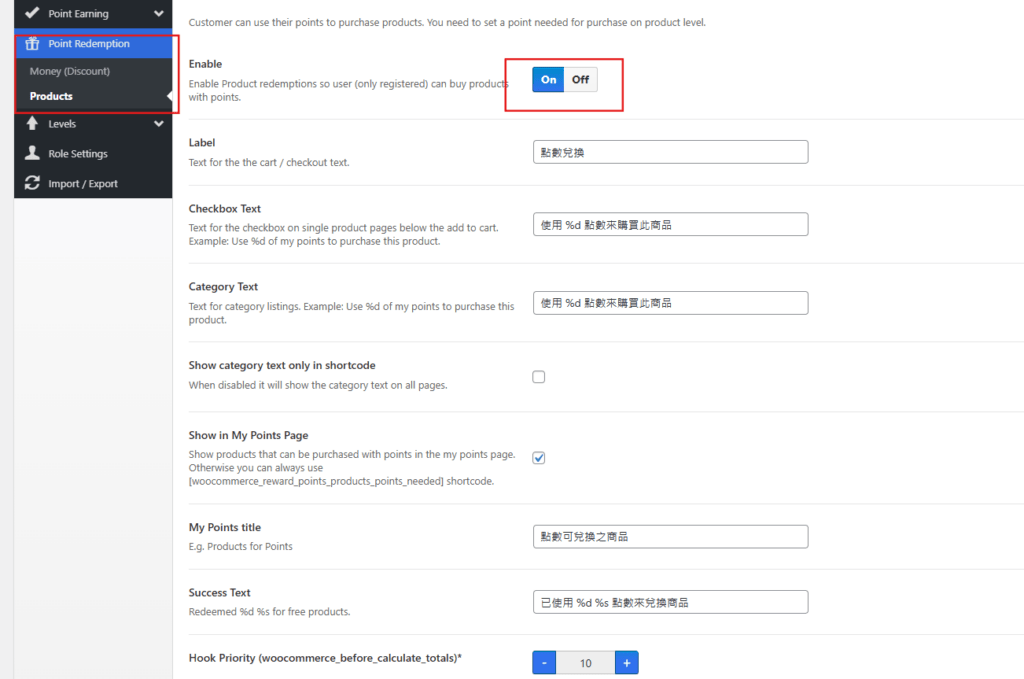The width and height of the screenshot is (1024, 679).
Task: Click the Point Earning checkmark icon
Action: coord(32,14)
